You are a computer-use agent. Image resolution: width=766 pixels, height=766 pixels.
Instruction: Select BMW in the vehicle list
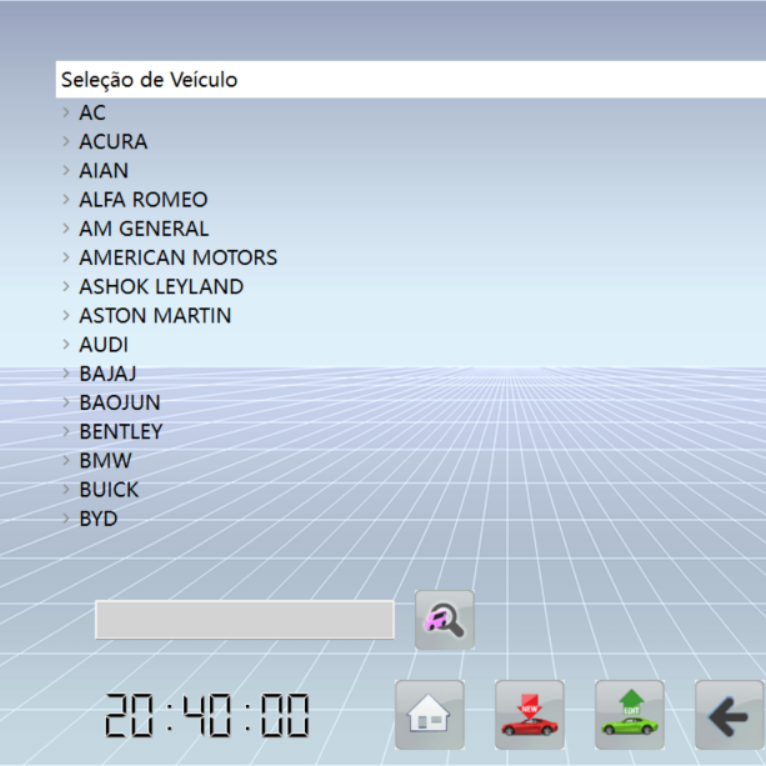click(x=106, y=461)
